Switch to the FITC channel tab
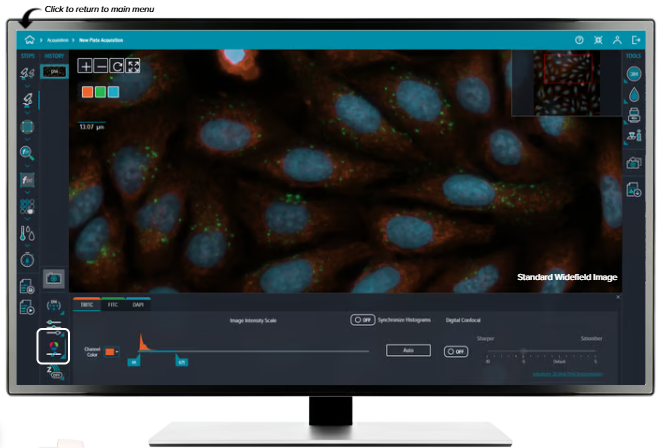663x448 pixels. point(113,305)
